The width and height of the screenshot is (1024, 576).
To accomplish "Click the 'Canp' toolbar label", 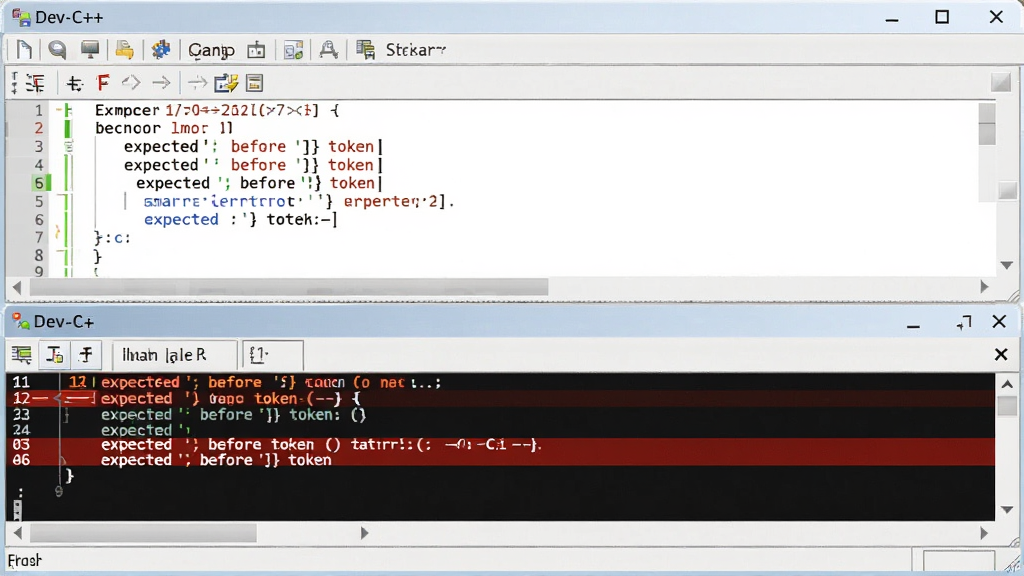I will [211, 50].
